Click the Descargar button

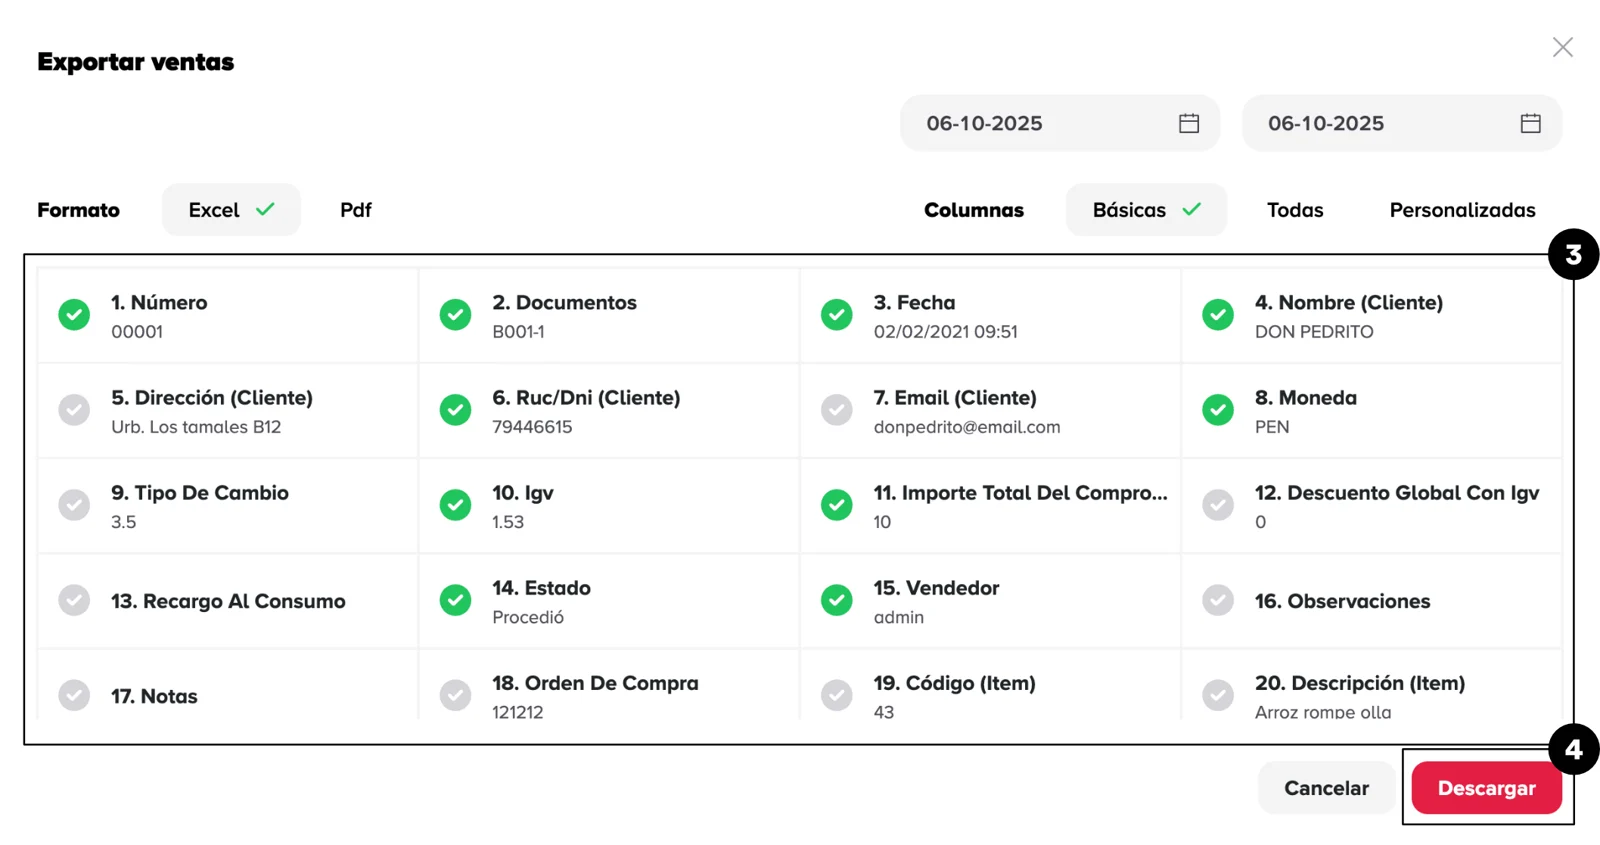point(1486,788)
